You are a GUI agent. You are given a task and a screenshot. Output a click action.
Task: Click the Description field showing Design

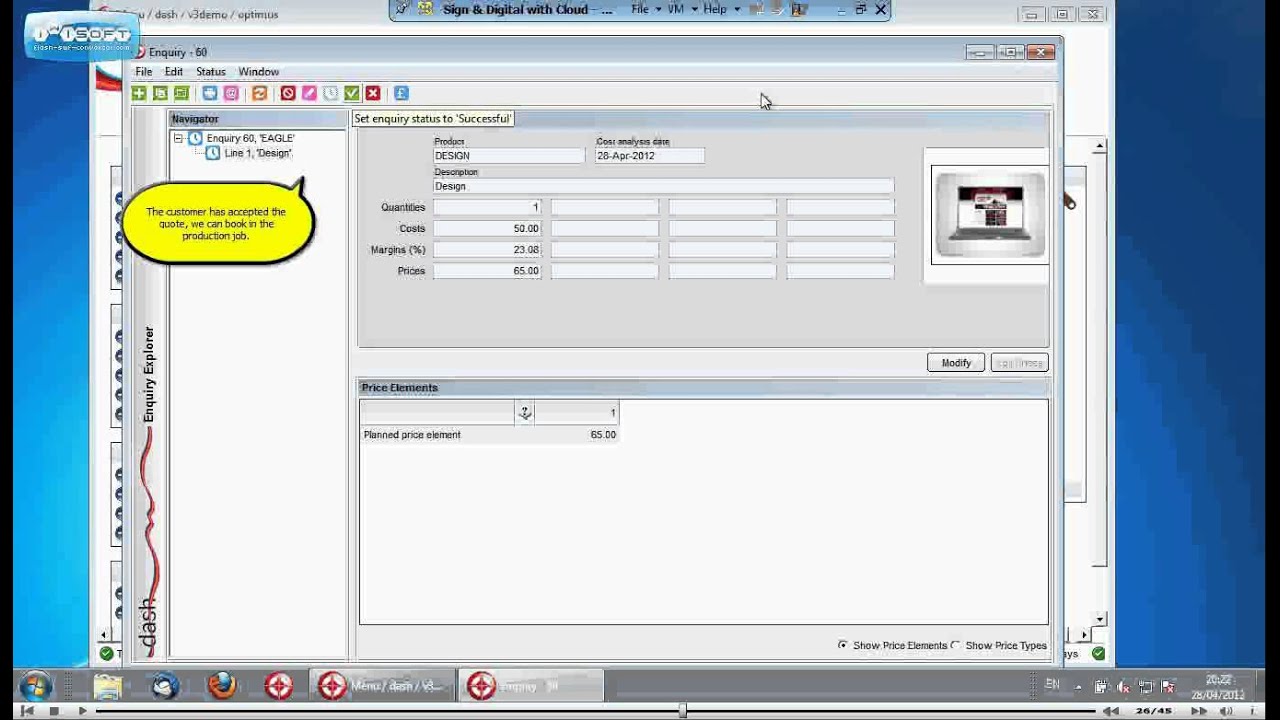[664, 186]
